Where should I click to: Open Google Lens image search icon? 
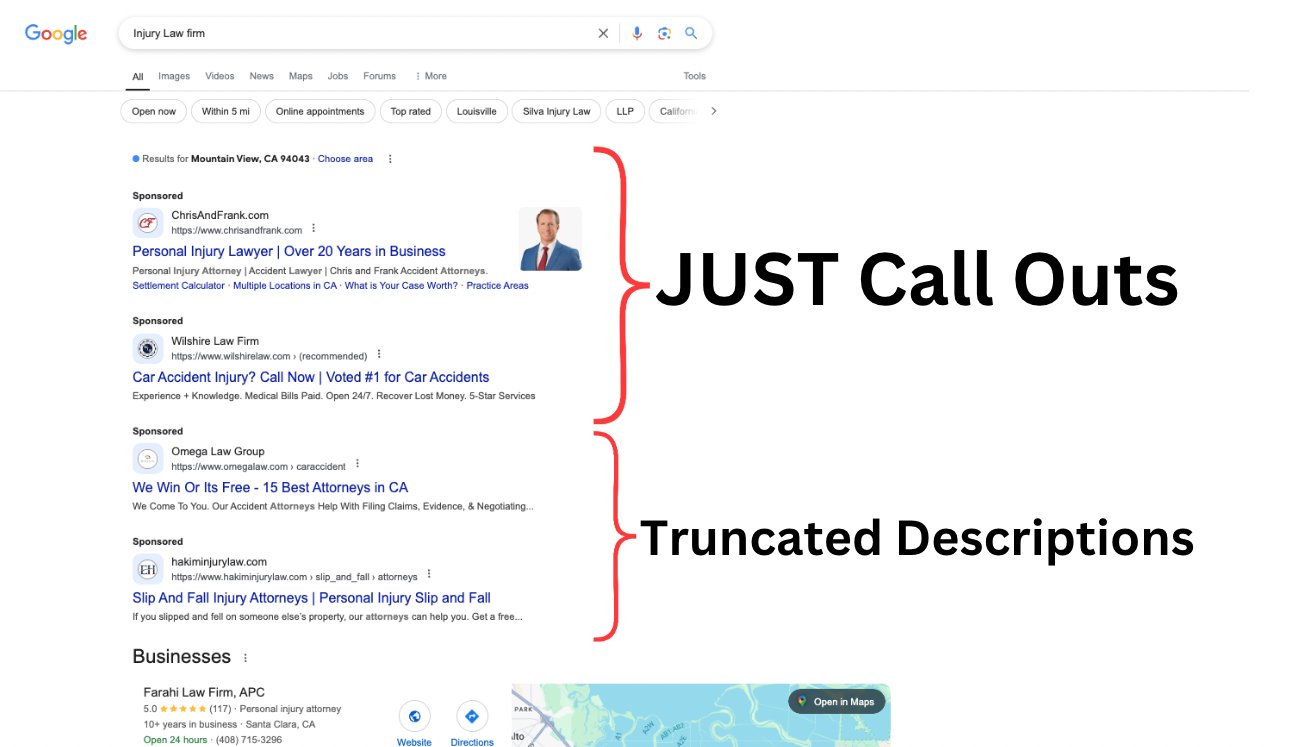click(x=664, y=32)
